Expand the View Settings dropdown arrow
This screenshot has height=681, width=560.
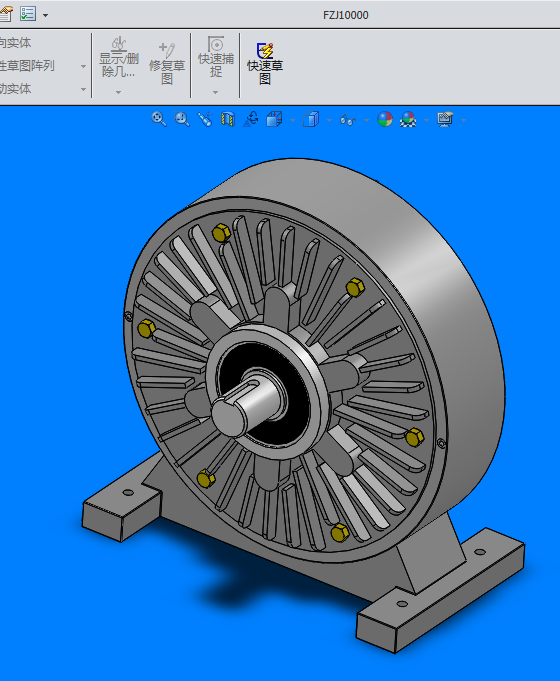coord(463,120)
